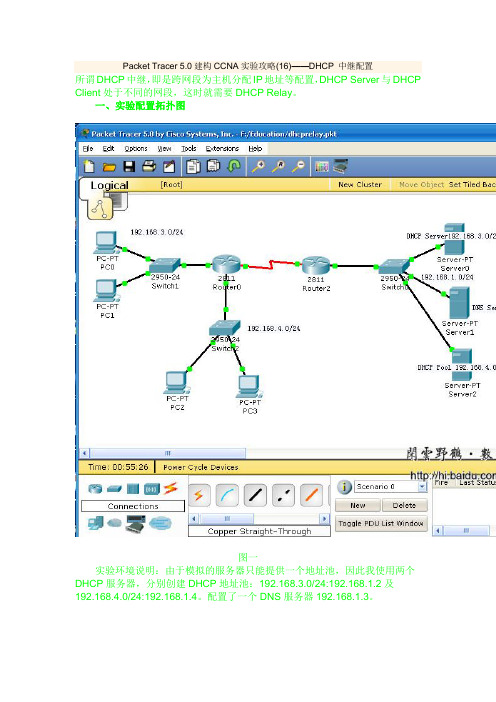Select the Hubs device category icon
The width and height of the screenshot is (496, 702).
(x=133, y=488)
